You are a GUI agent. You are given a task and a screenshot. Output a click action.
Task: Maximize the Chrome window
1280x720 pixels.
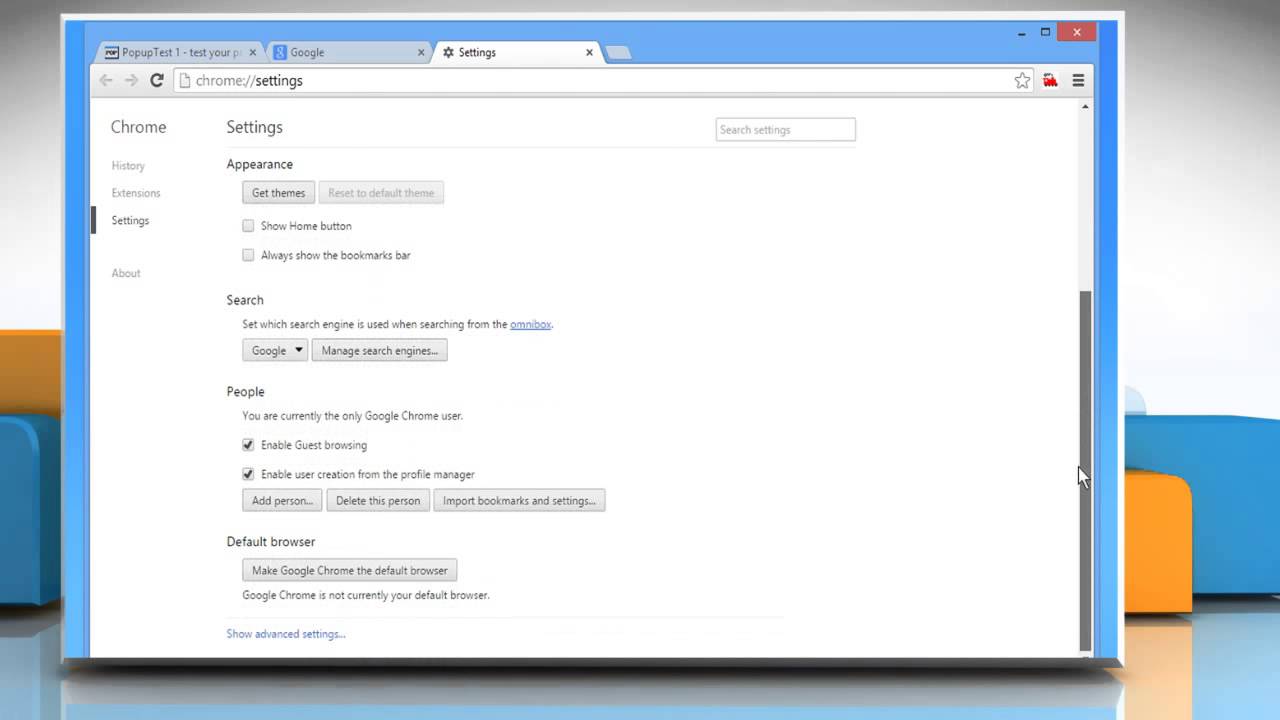tap(1045, 32)
